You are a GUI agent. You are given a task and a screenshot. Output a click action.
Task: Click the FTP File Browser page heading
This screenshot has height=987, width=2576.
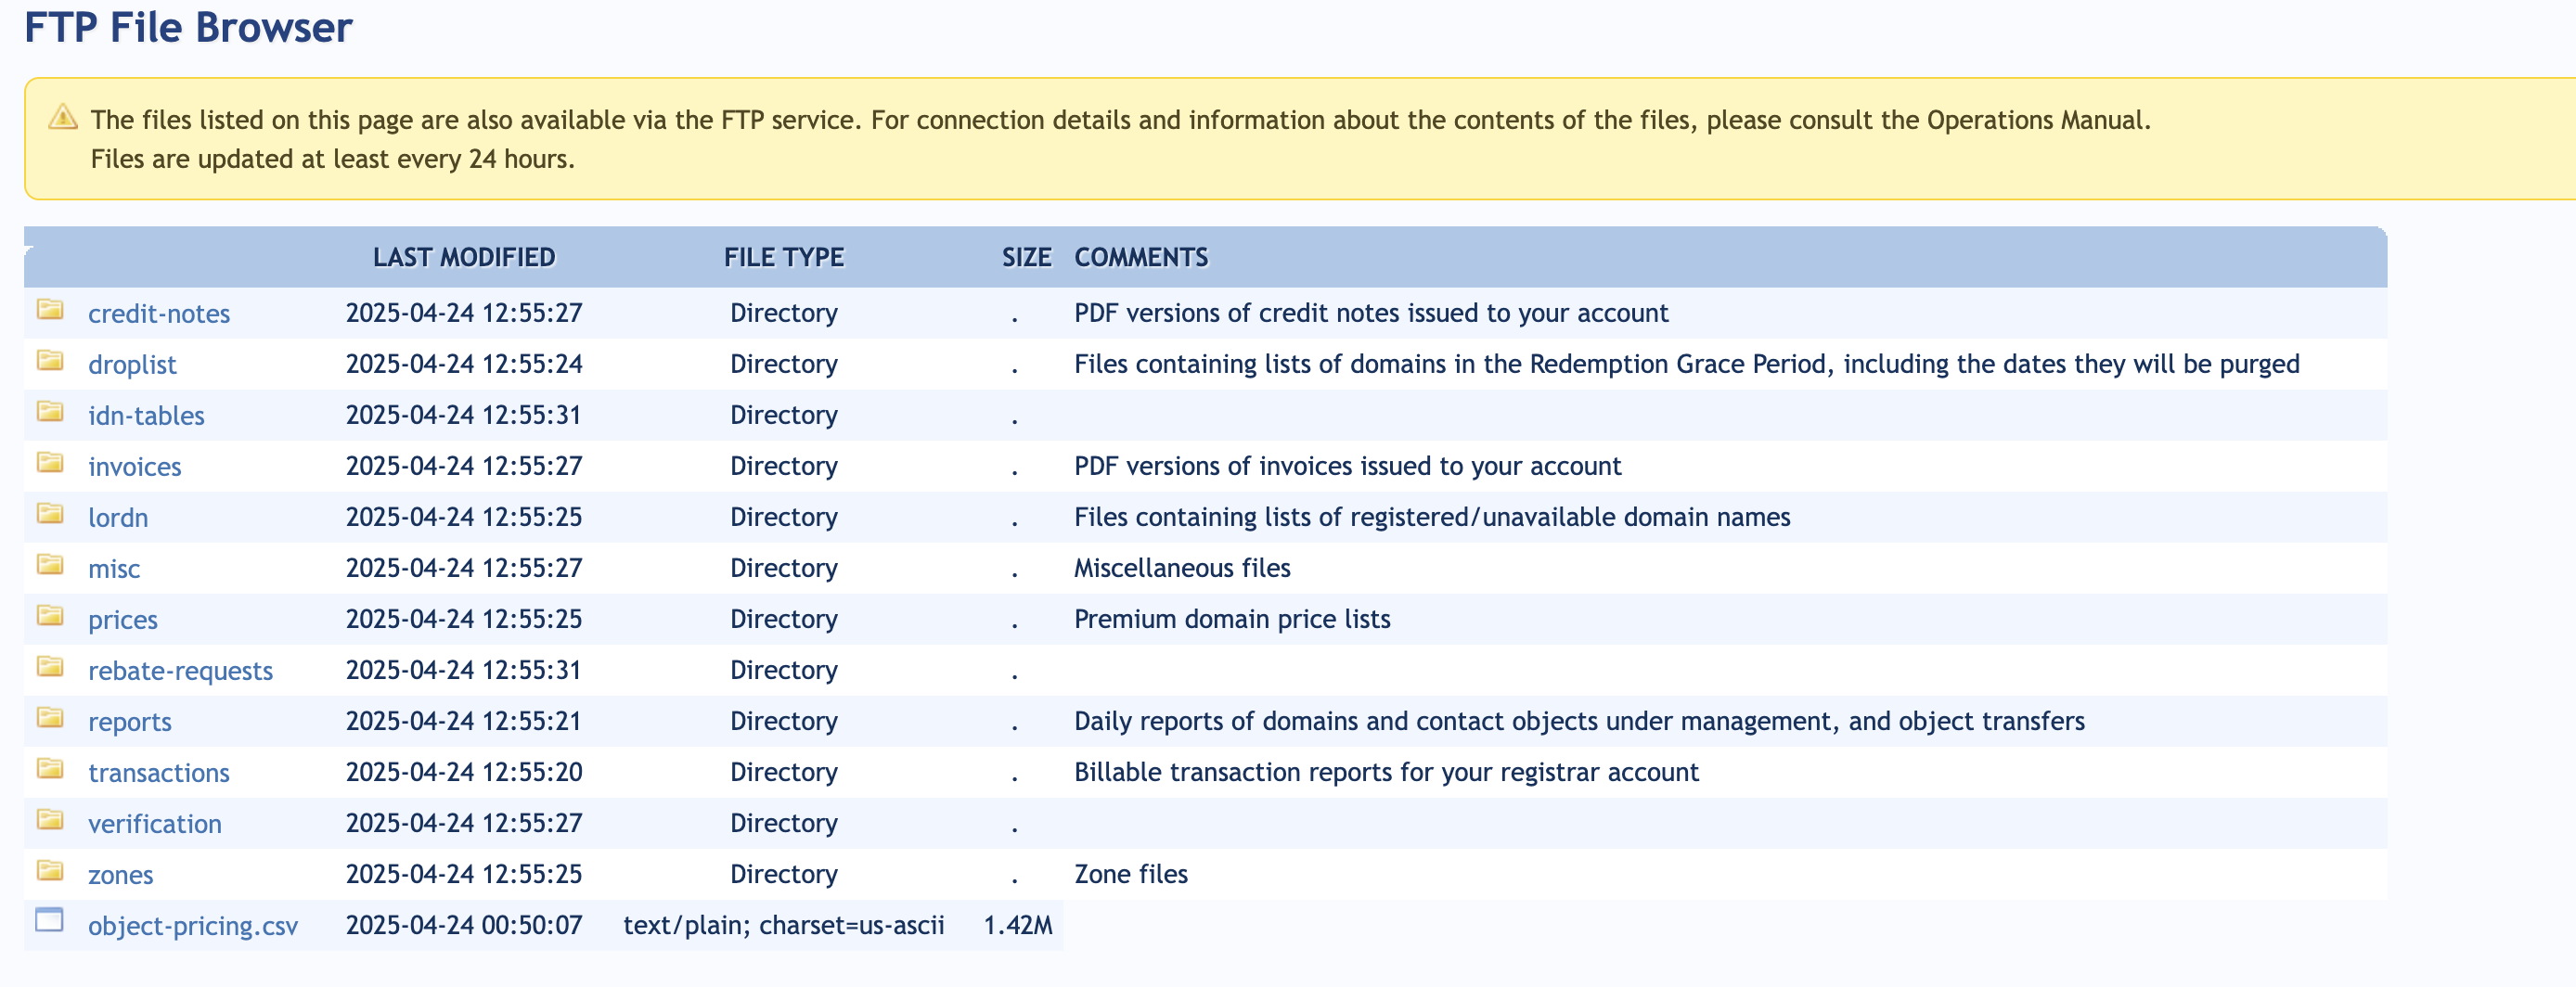coord(188,28)
